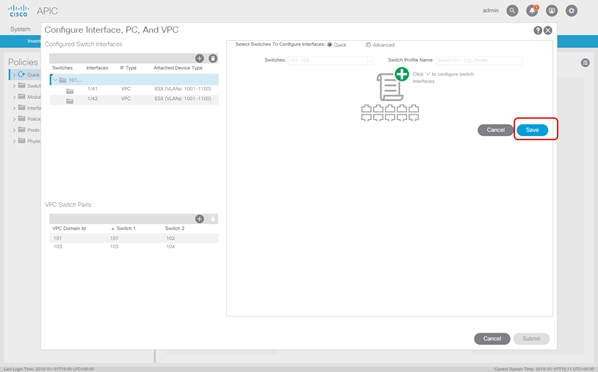The height and width of the screenshot is (372, 598).
Task: Click the Quick Start icon in Policies tree
Action: point(22,74)
